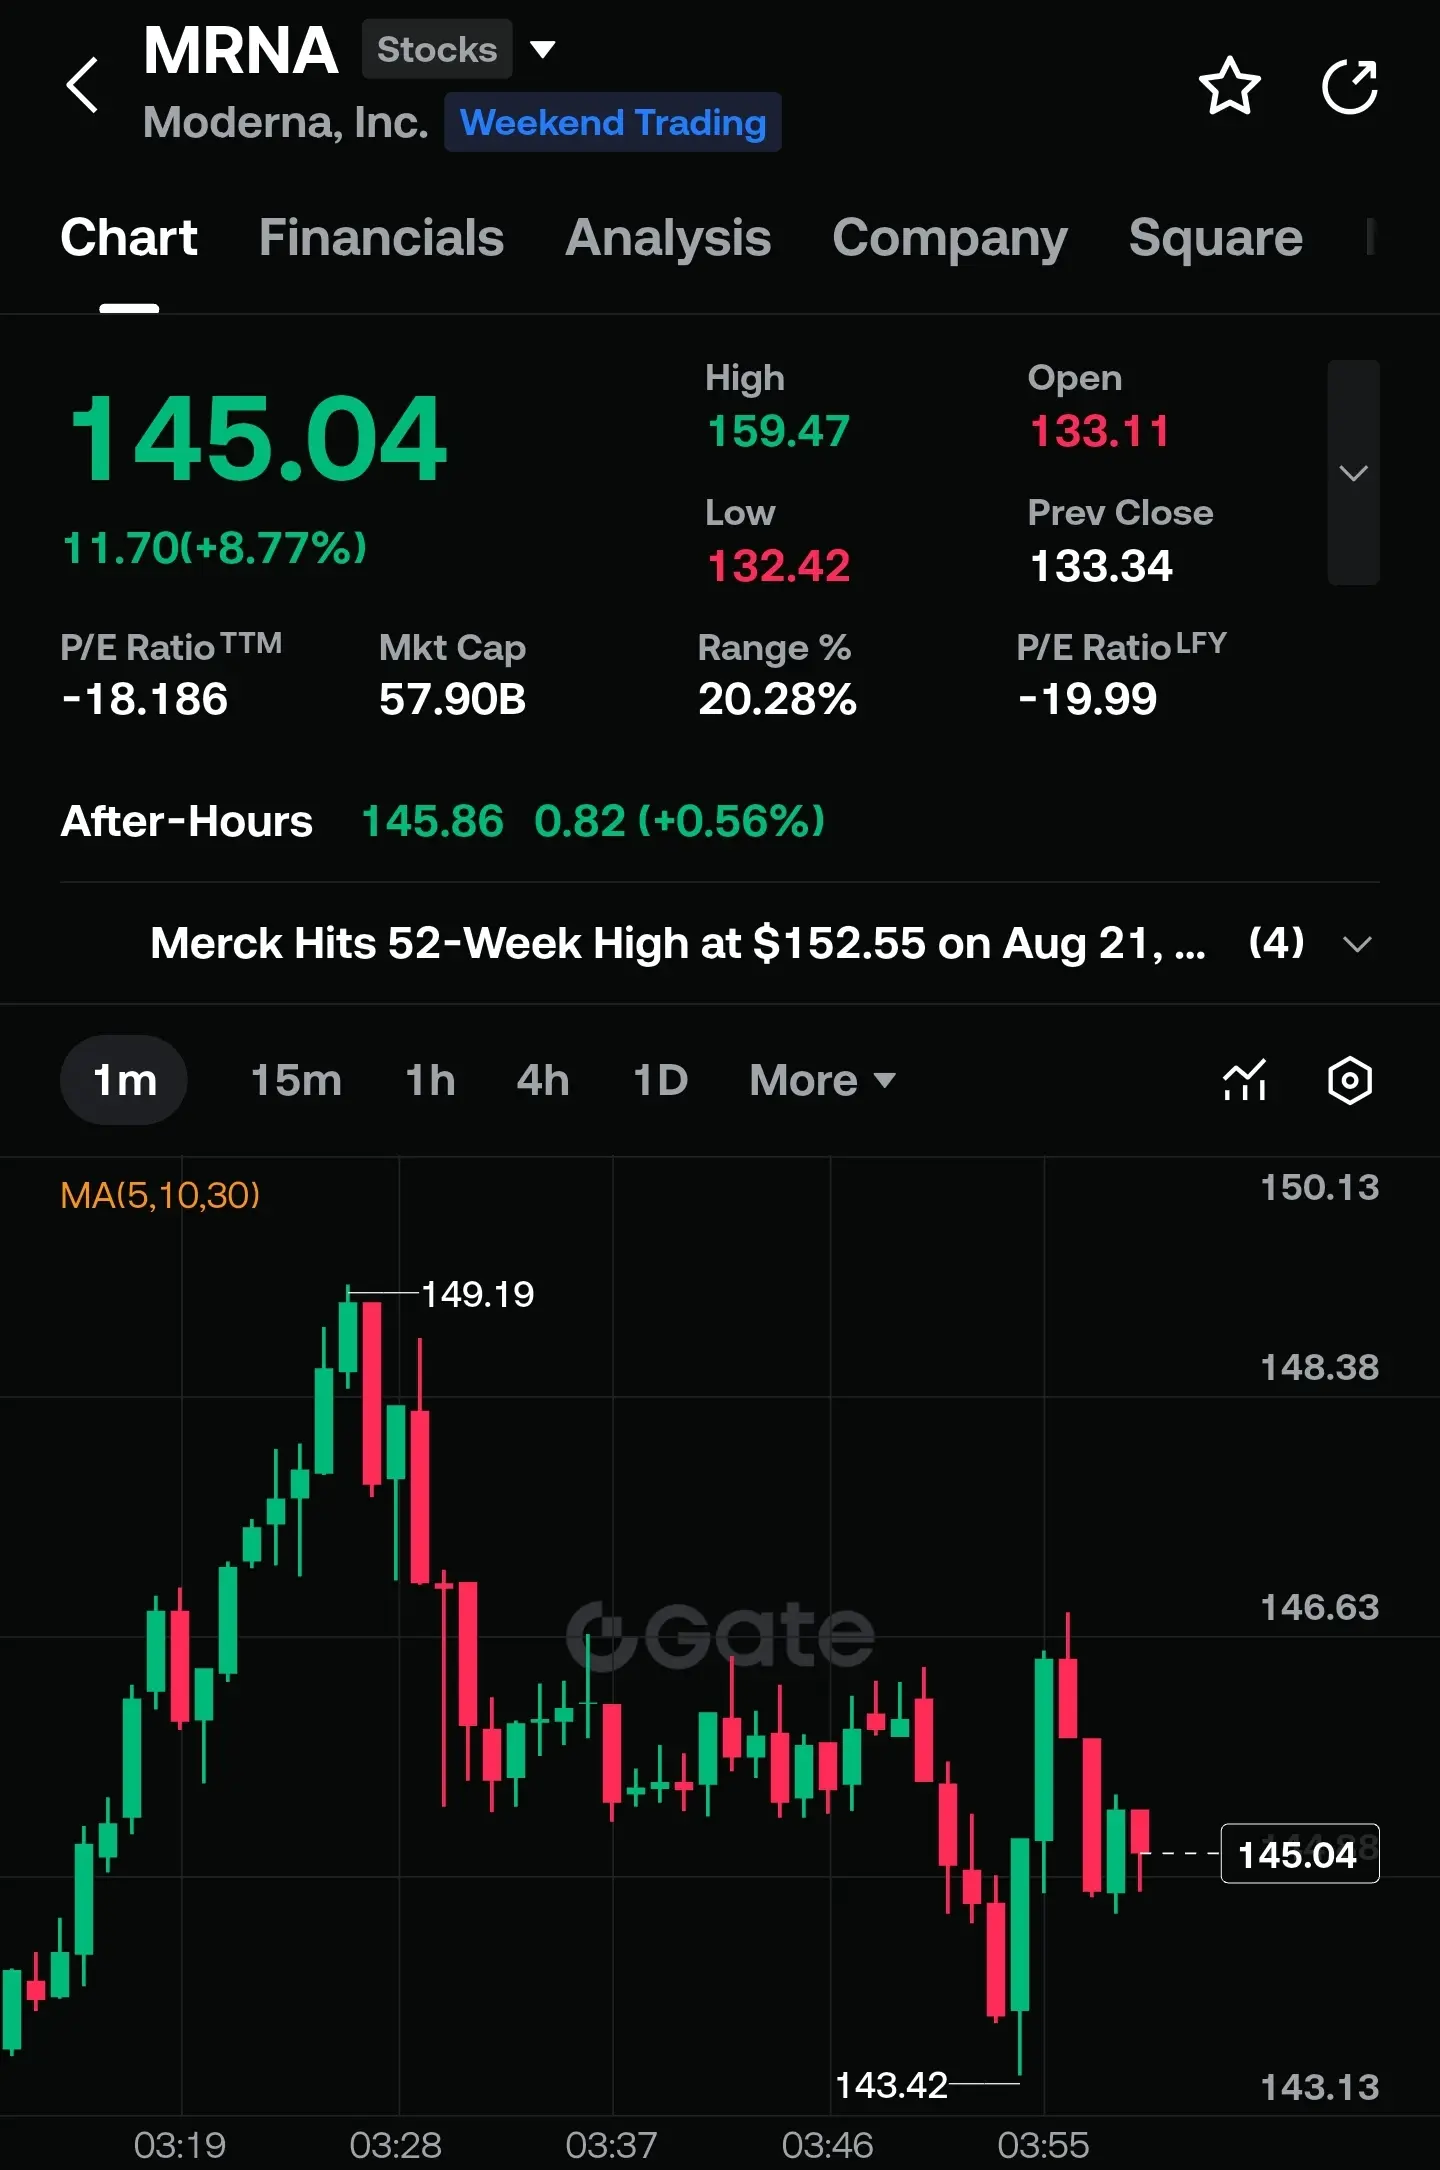Tap the After-Hours price 145.86
The height and width of the screenshot is (2170, 1440).
[x=432, y=822]
